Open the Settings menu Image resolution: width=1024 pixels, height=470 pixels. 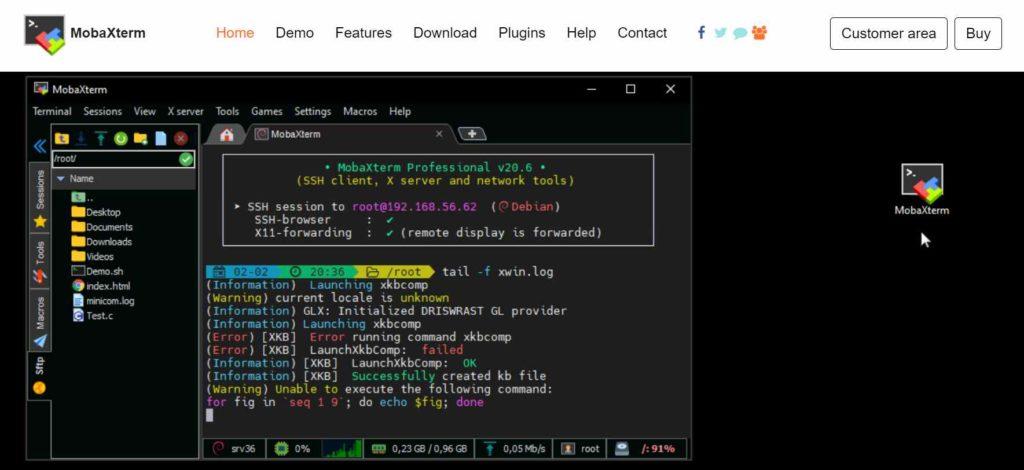[x=312, y=112]
